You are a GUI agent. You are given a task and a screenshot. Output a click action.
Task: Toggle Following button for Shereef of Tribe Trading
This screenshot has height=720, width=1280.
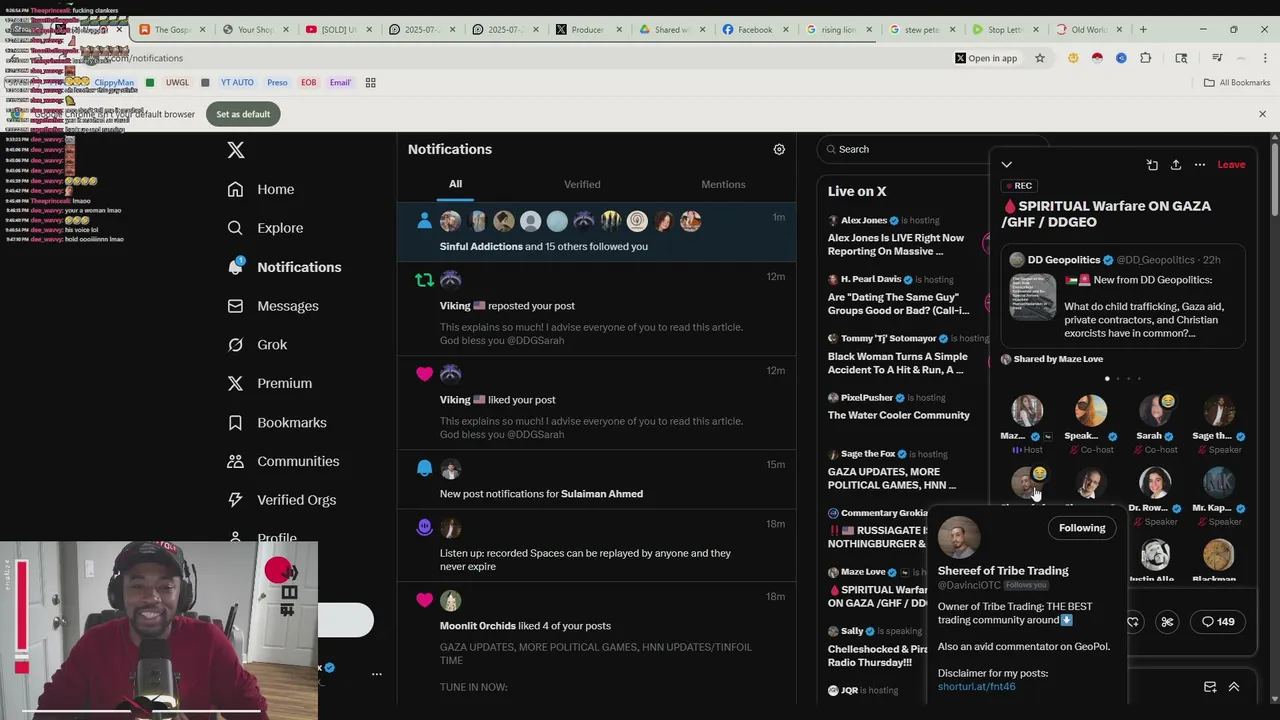(x=1082, y=528)
